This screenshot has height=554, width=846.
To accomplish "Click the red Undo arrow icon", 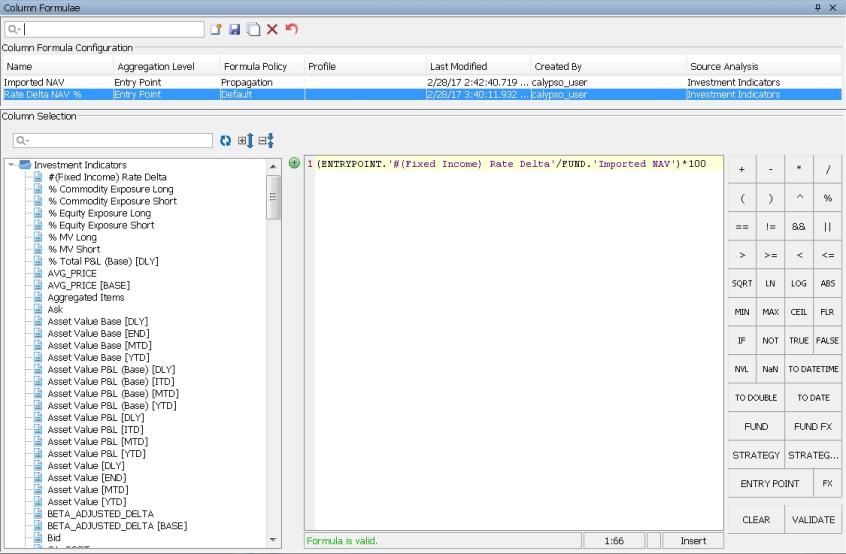I will click(292, 29).
